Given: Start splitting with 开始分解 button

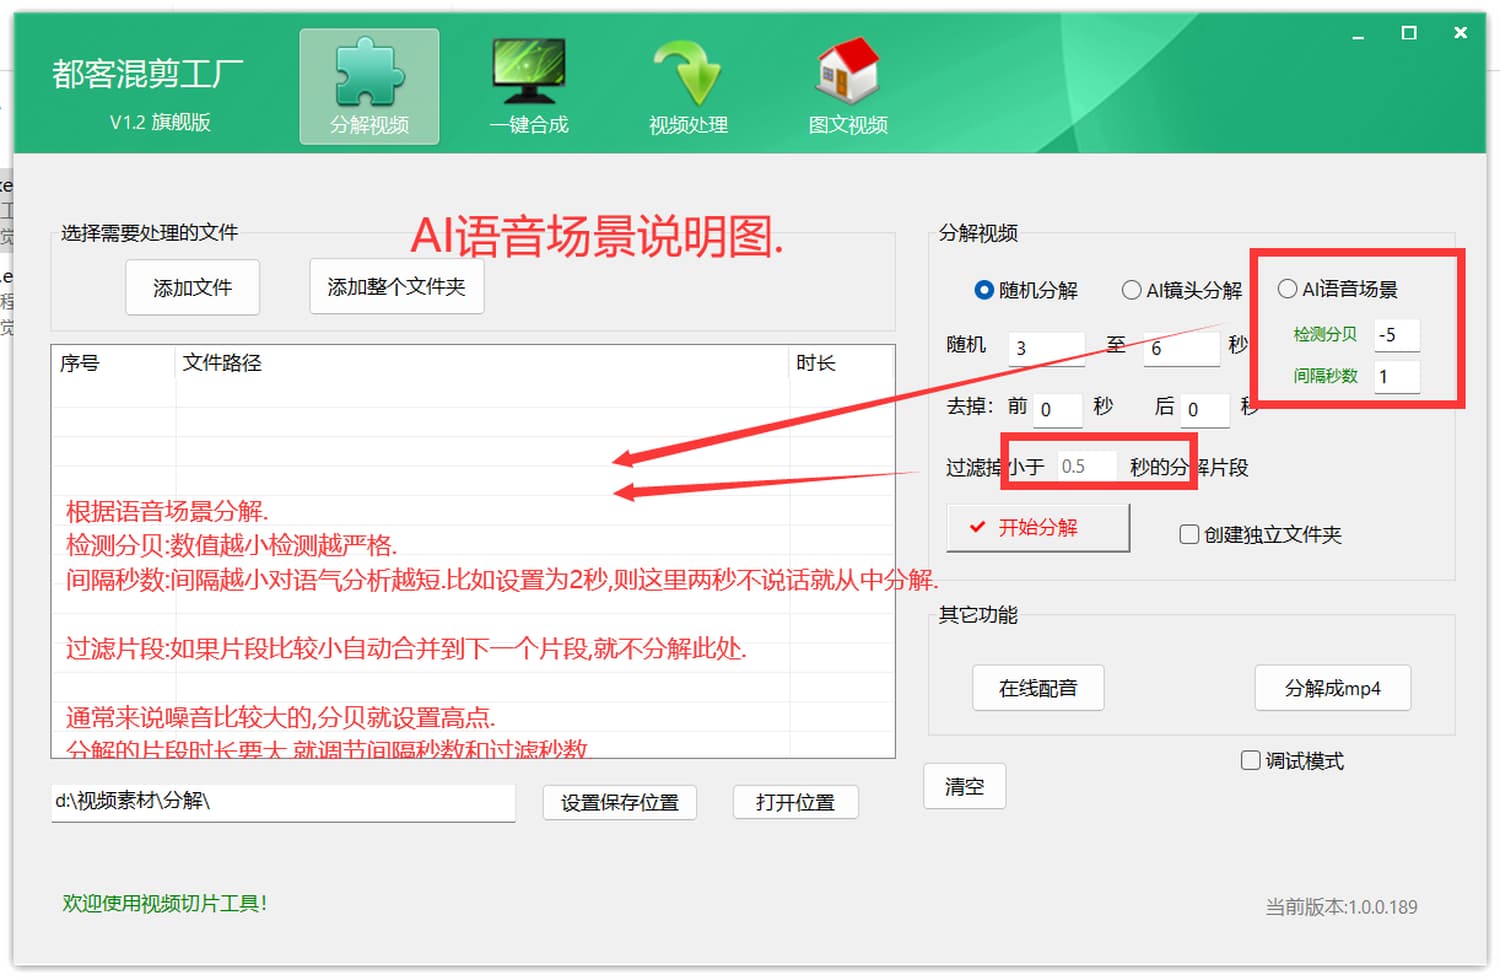Looking at the screenshot, I should [x=1038, y=528].
